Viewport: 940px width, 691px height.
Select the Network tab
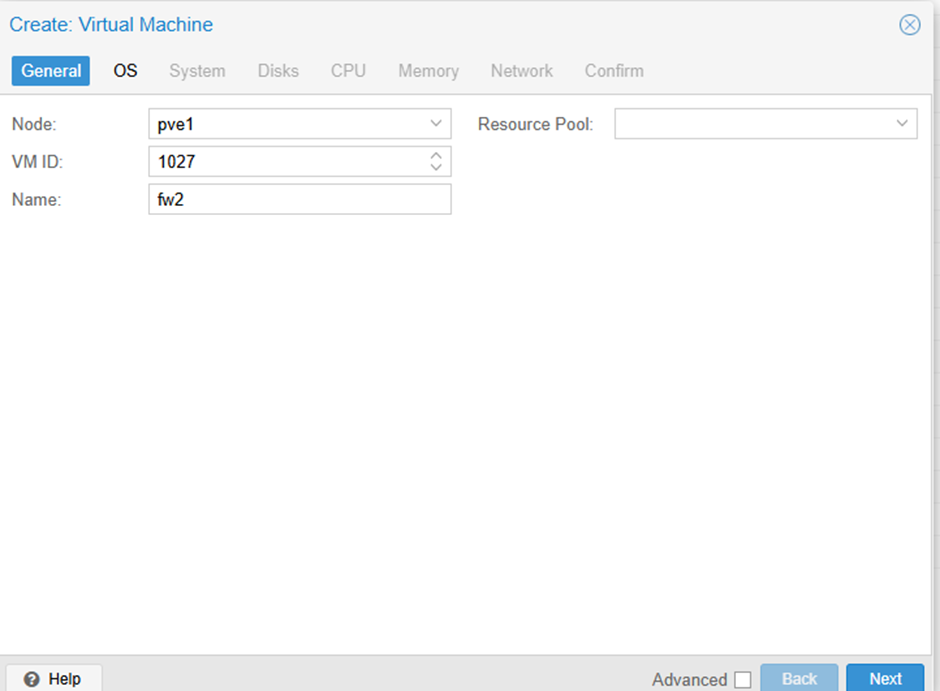(x=521, y=71)
